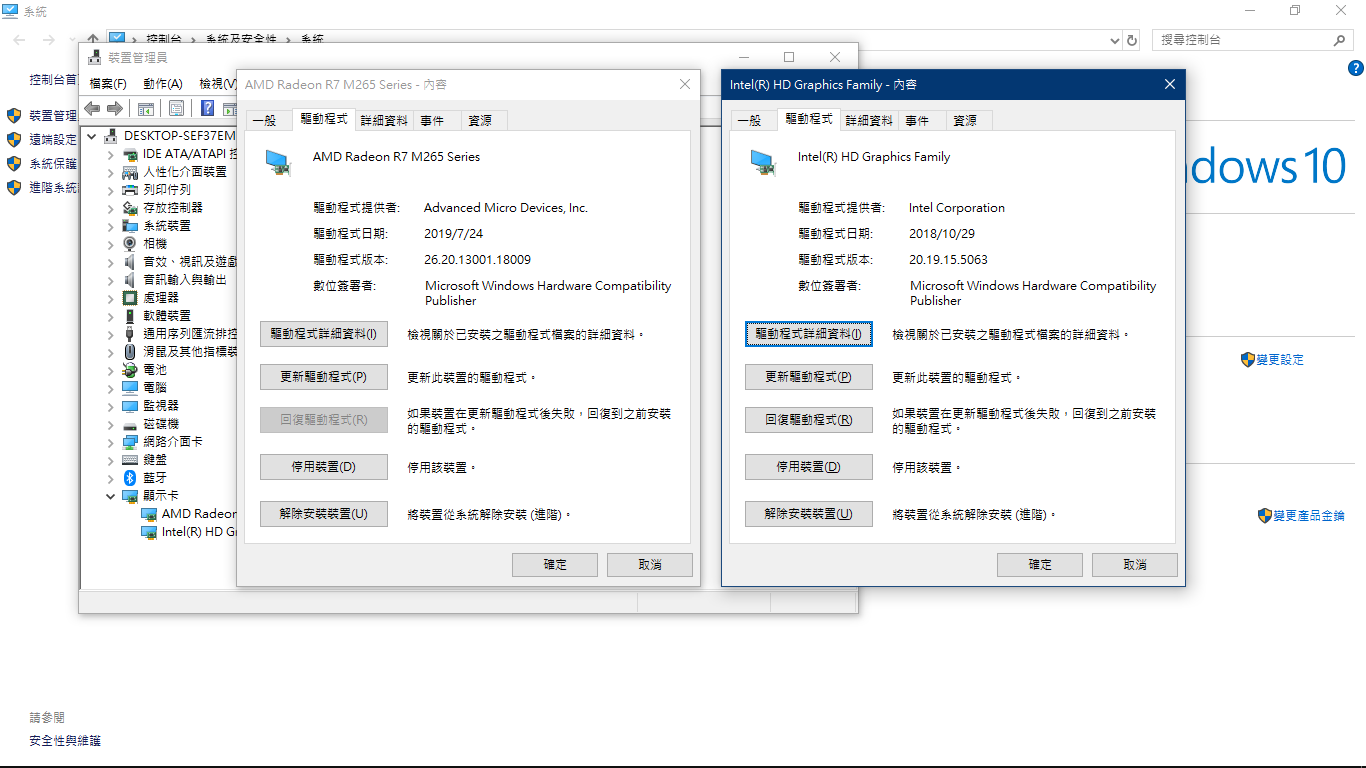The height and width of the screenshot is (768, 1366).
Task: Click the Device Manager forward arrow icon
Action: pyautogui.click(x=115, y=108)
